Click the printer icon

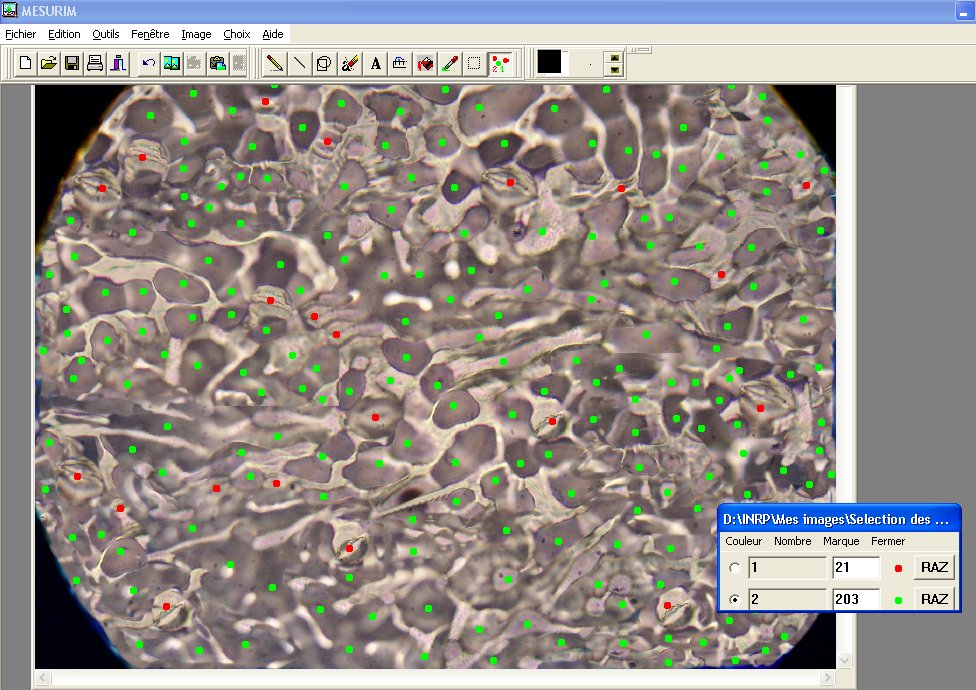(x=95, y=63)
